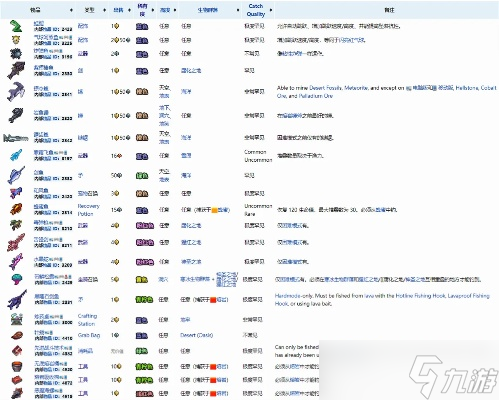This screenshot has width=499, height=400.
Task: Click the red Bladetongue sword icon
Action: [16, 242]
